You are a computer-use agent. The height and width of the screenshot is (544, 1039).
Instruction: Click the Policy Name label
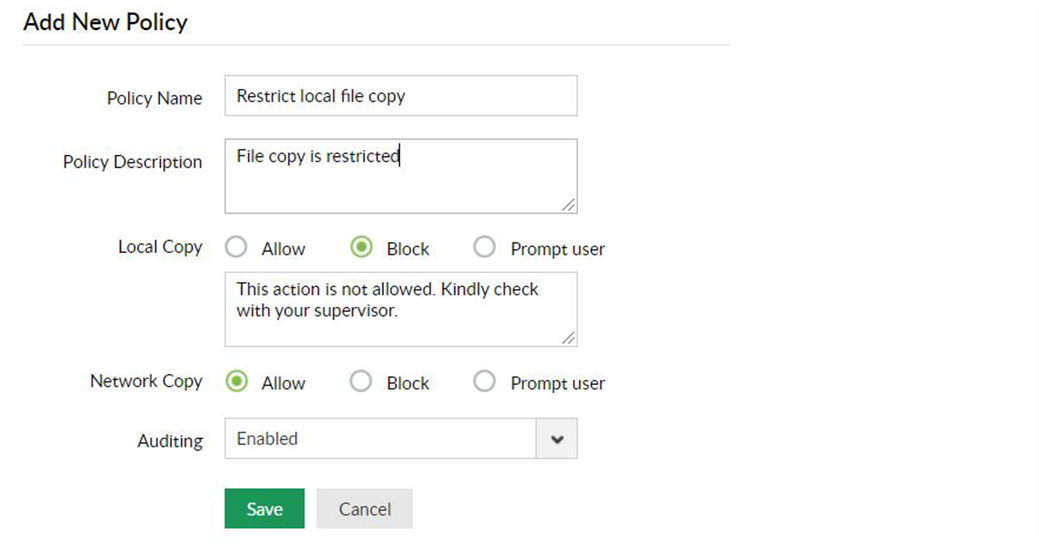[154, 98]
